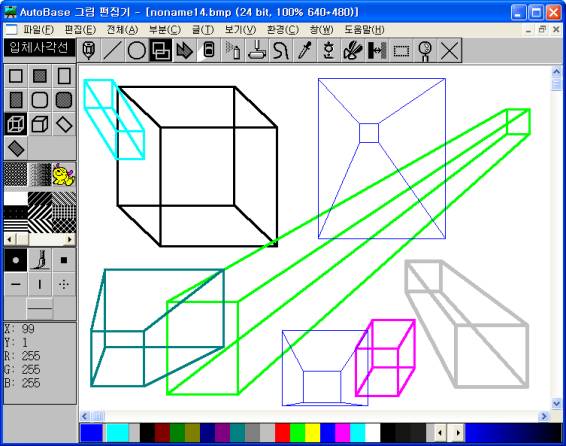This screenshot has width=566, height=446.
Task: Select the pencil drawing tool
Action: coord(89,51)
